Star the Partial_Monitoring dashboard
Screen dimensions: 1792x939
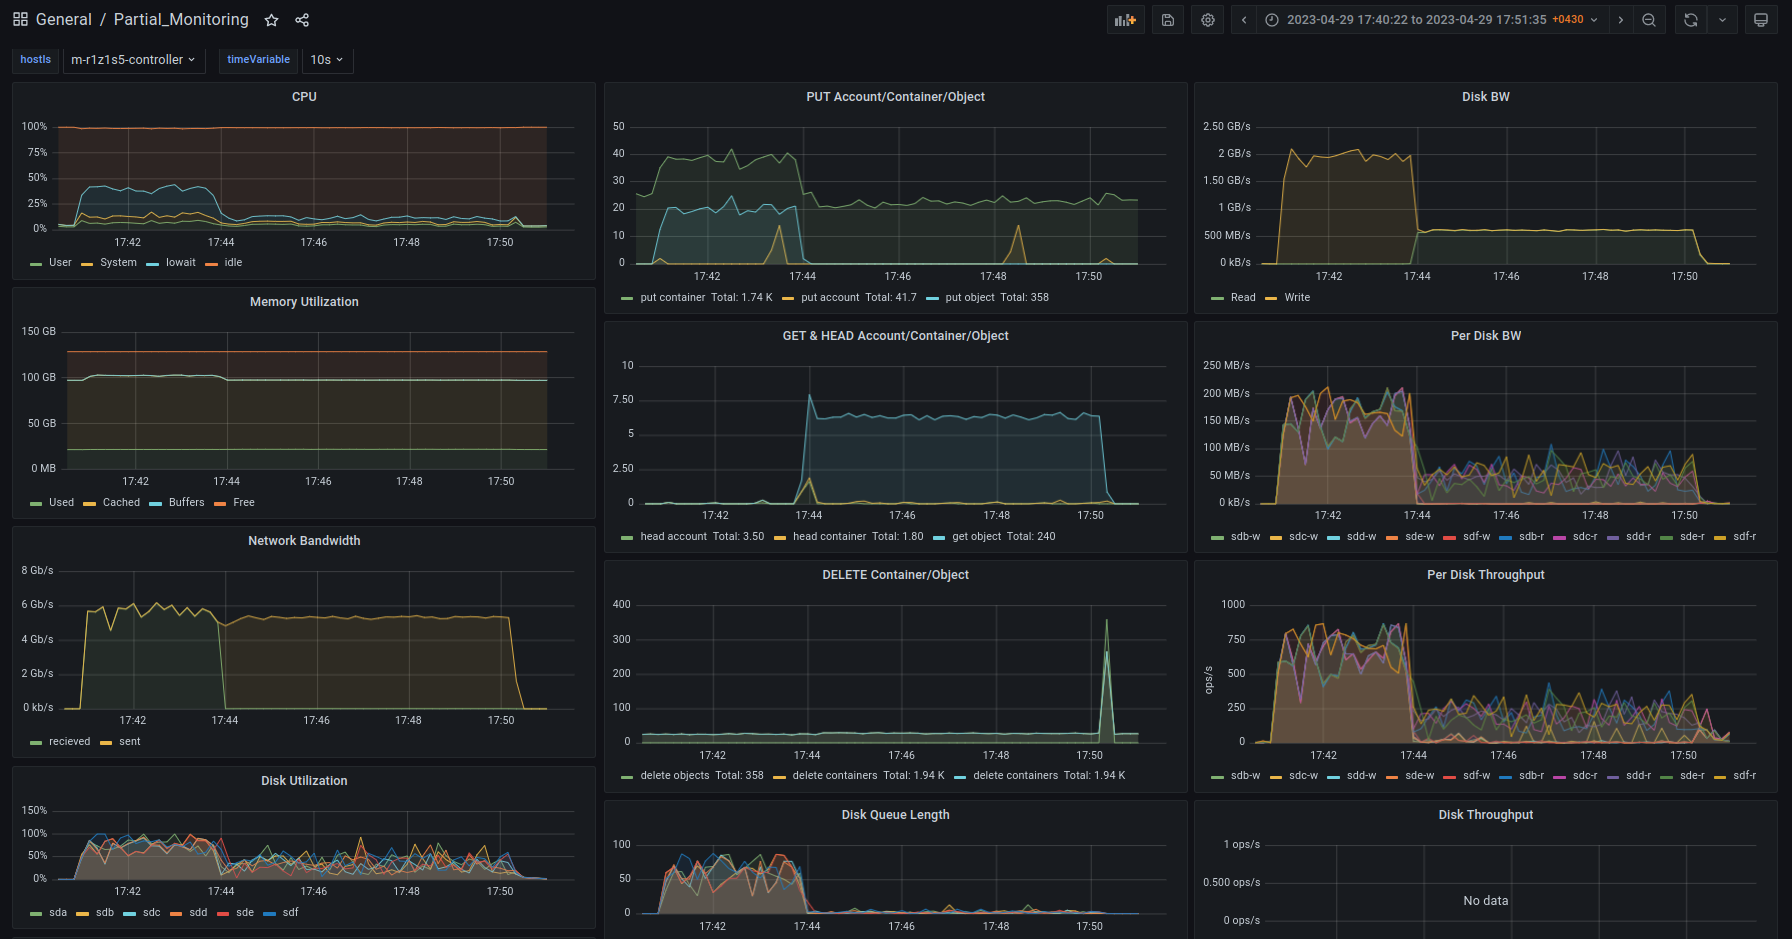coord(271,20)
